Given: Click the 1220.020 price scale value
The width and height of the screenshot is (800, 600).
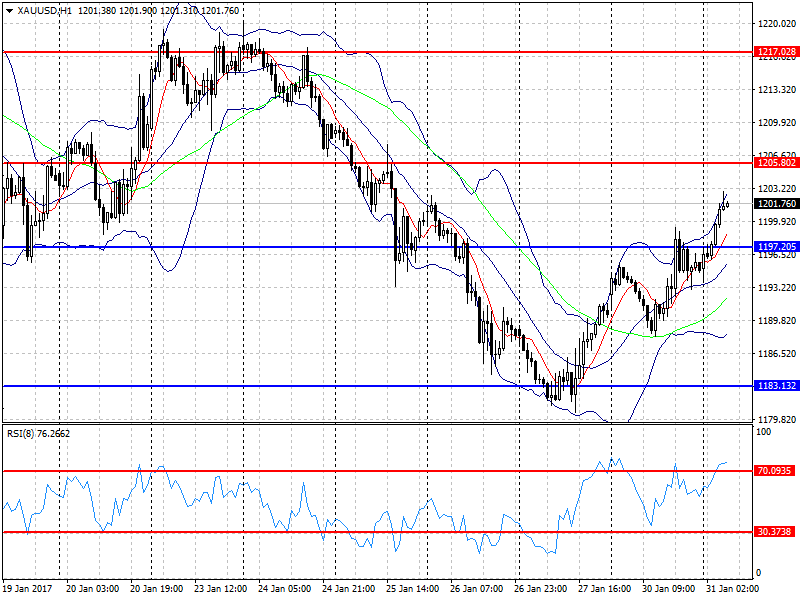Looking at the screenshot, I should tap(777, 23).
